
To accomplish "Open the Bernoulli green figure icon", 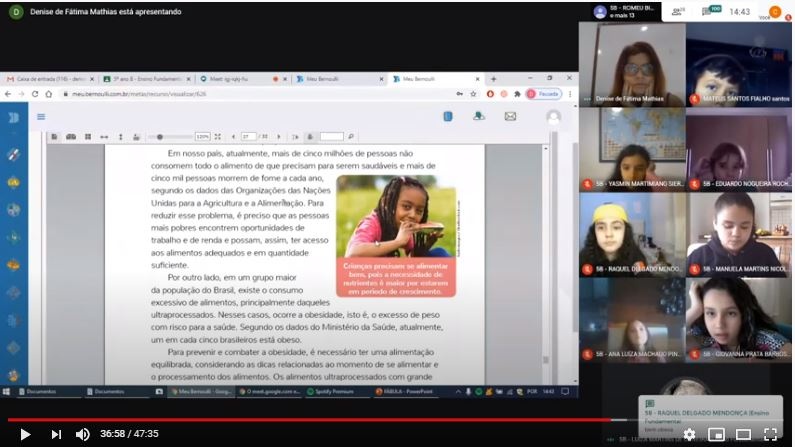I will (479, 116).
